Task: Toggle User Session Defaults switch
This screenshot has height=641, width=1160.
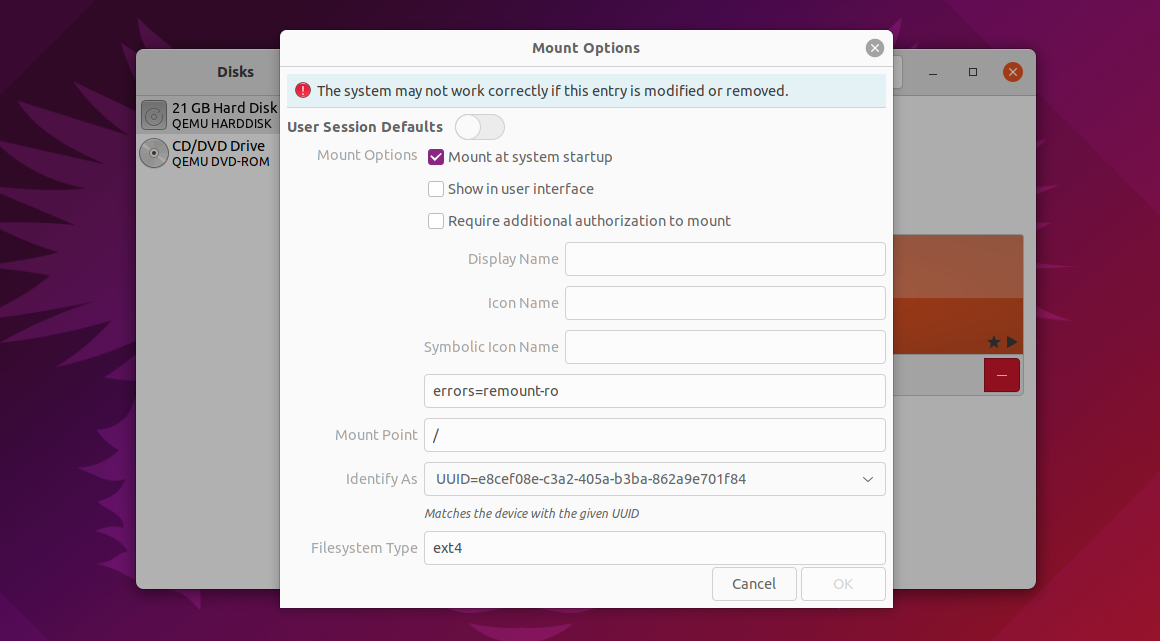Action: [479, 127]
